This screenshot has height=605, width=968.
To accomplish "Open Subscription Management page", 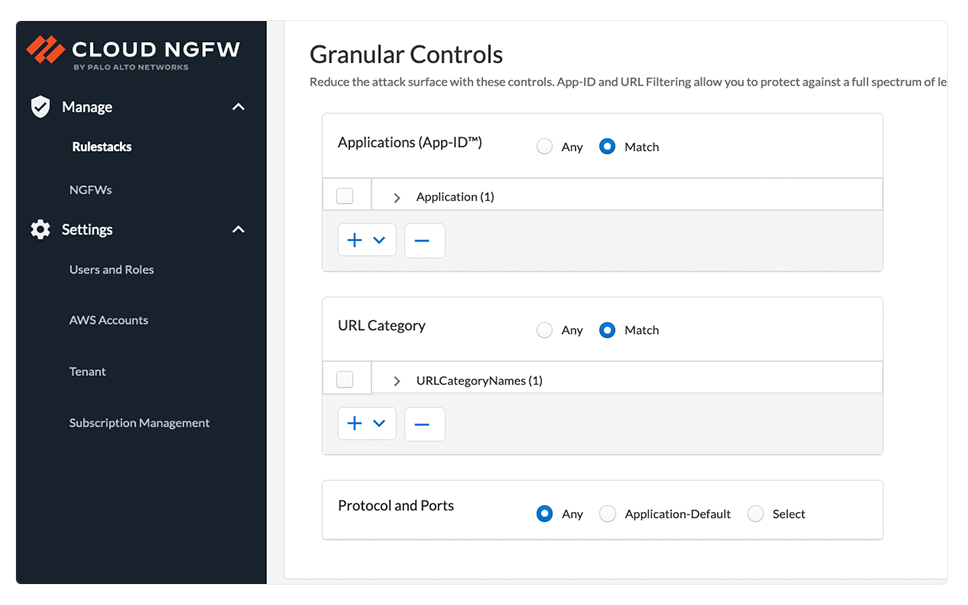I will tap(139, 423).
